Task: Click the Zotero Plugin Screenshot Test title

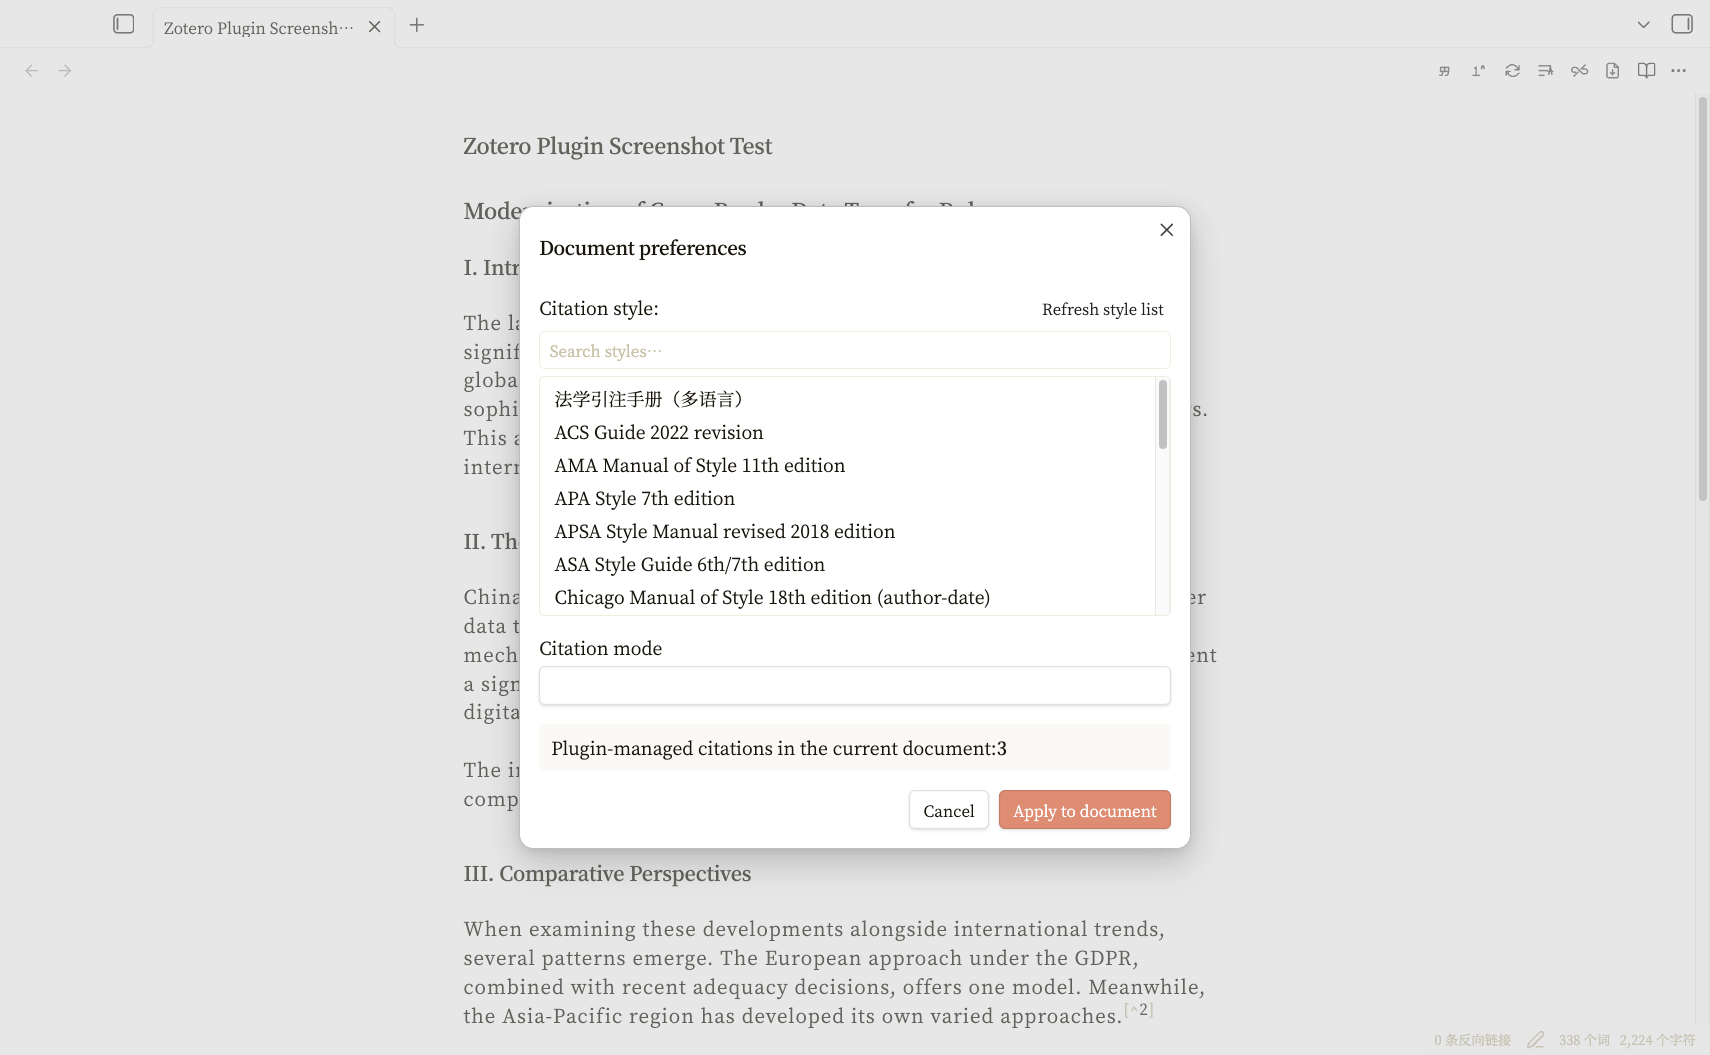Action: click(618, 147)
